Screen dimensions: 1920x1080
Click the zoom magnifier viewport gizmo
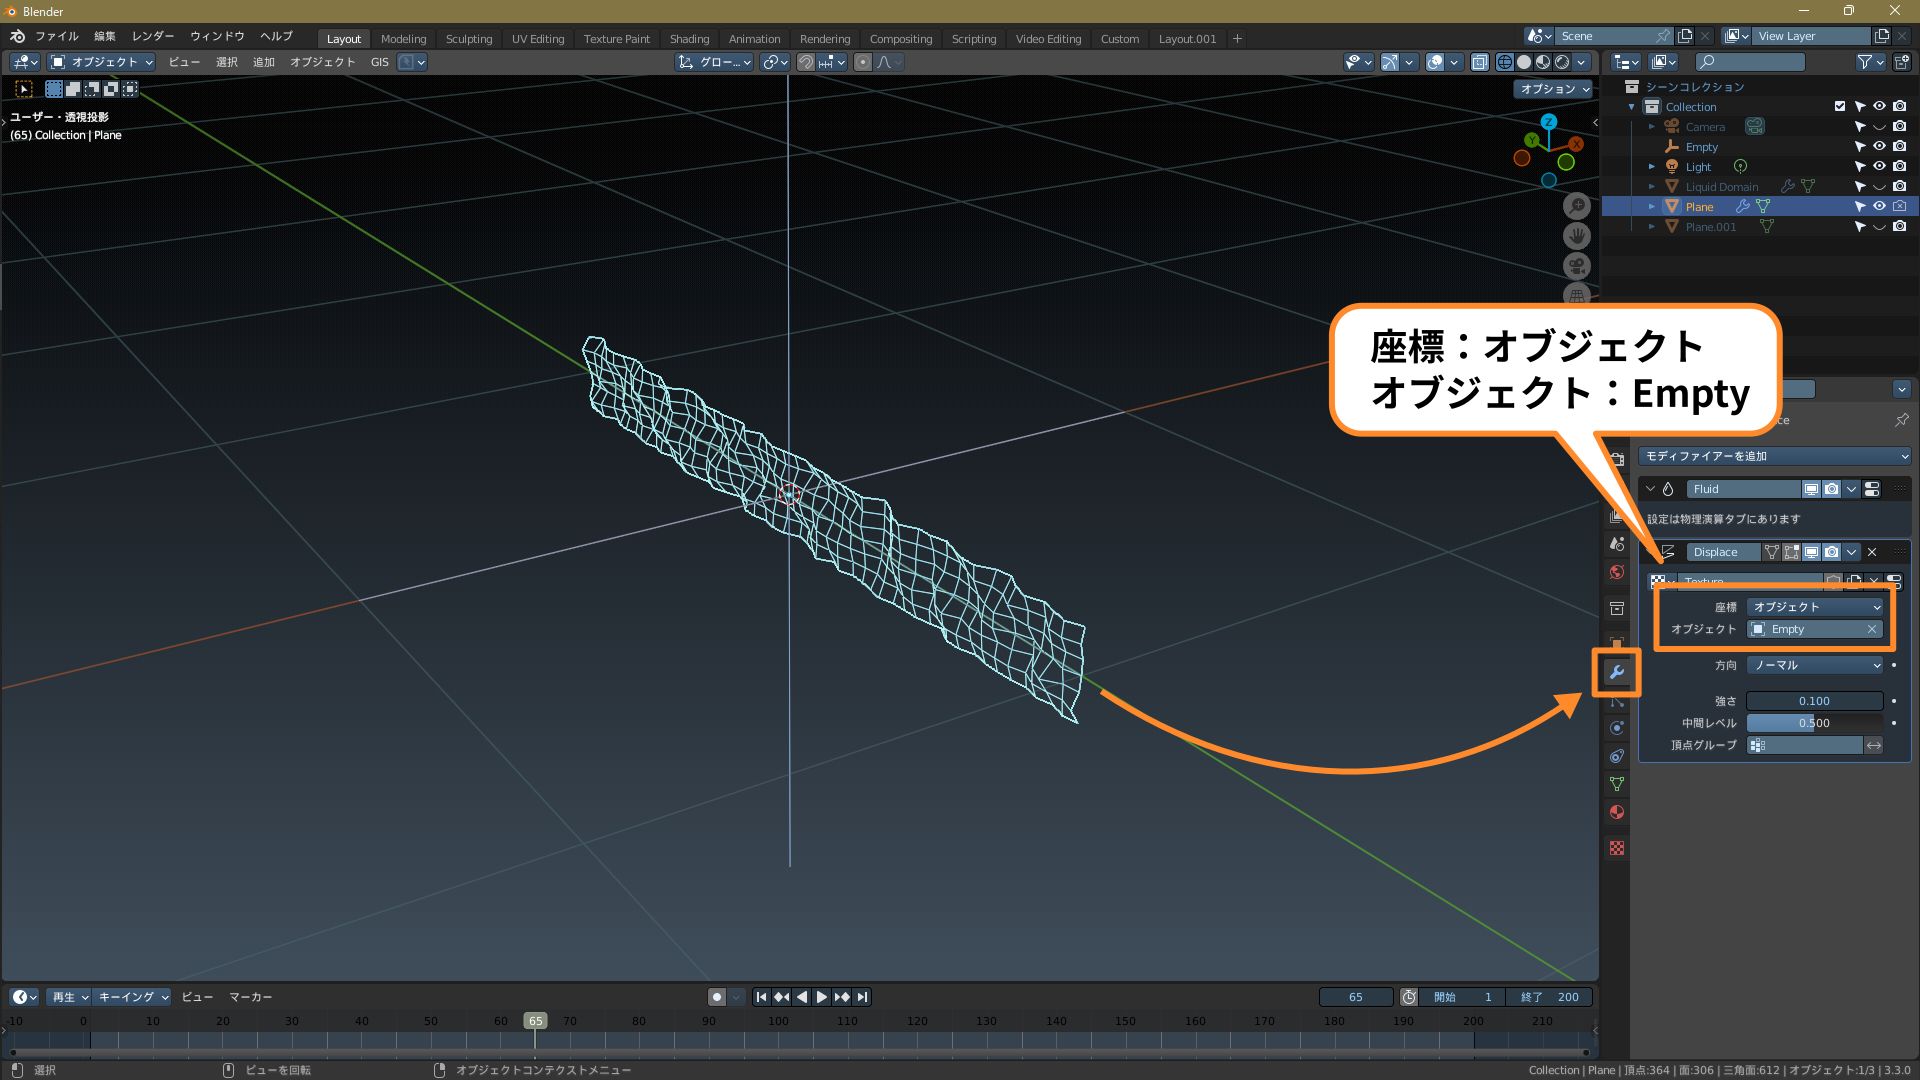pyautogui.click(x=1577, y=206)
